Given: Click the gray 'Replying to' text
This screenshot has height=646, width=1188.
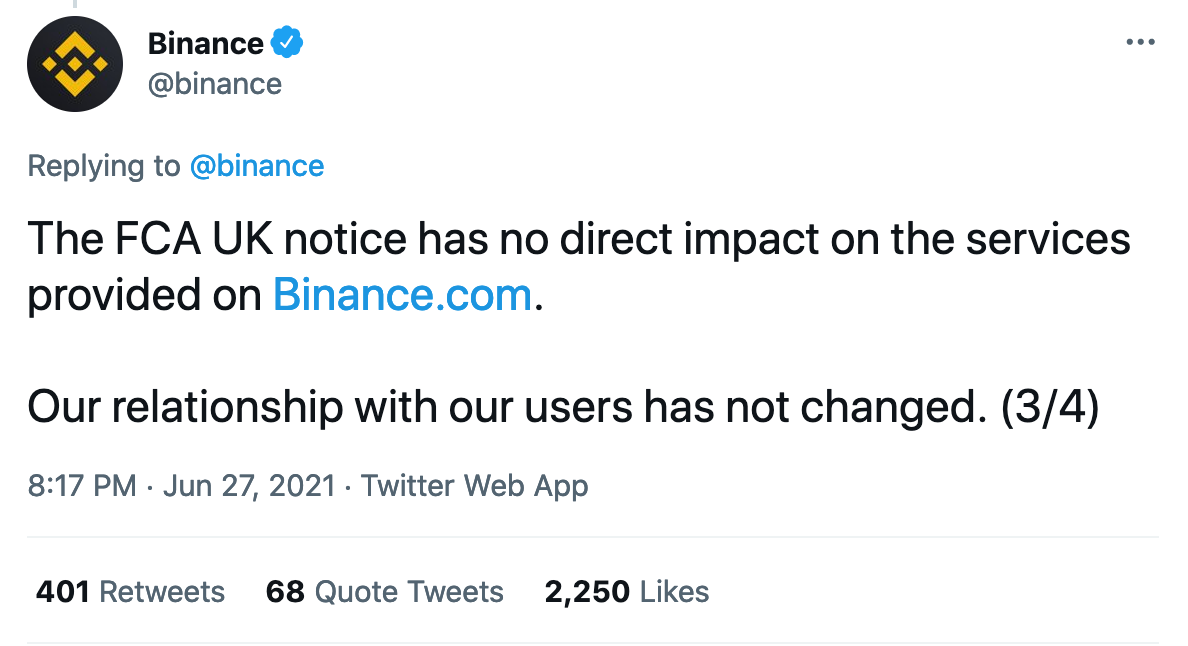Looking at the screenshot, I should 104,166.
